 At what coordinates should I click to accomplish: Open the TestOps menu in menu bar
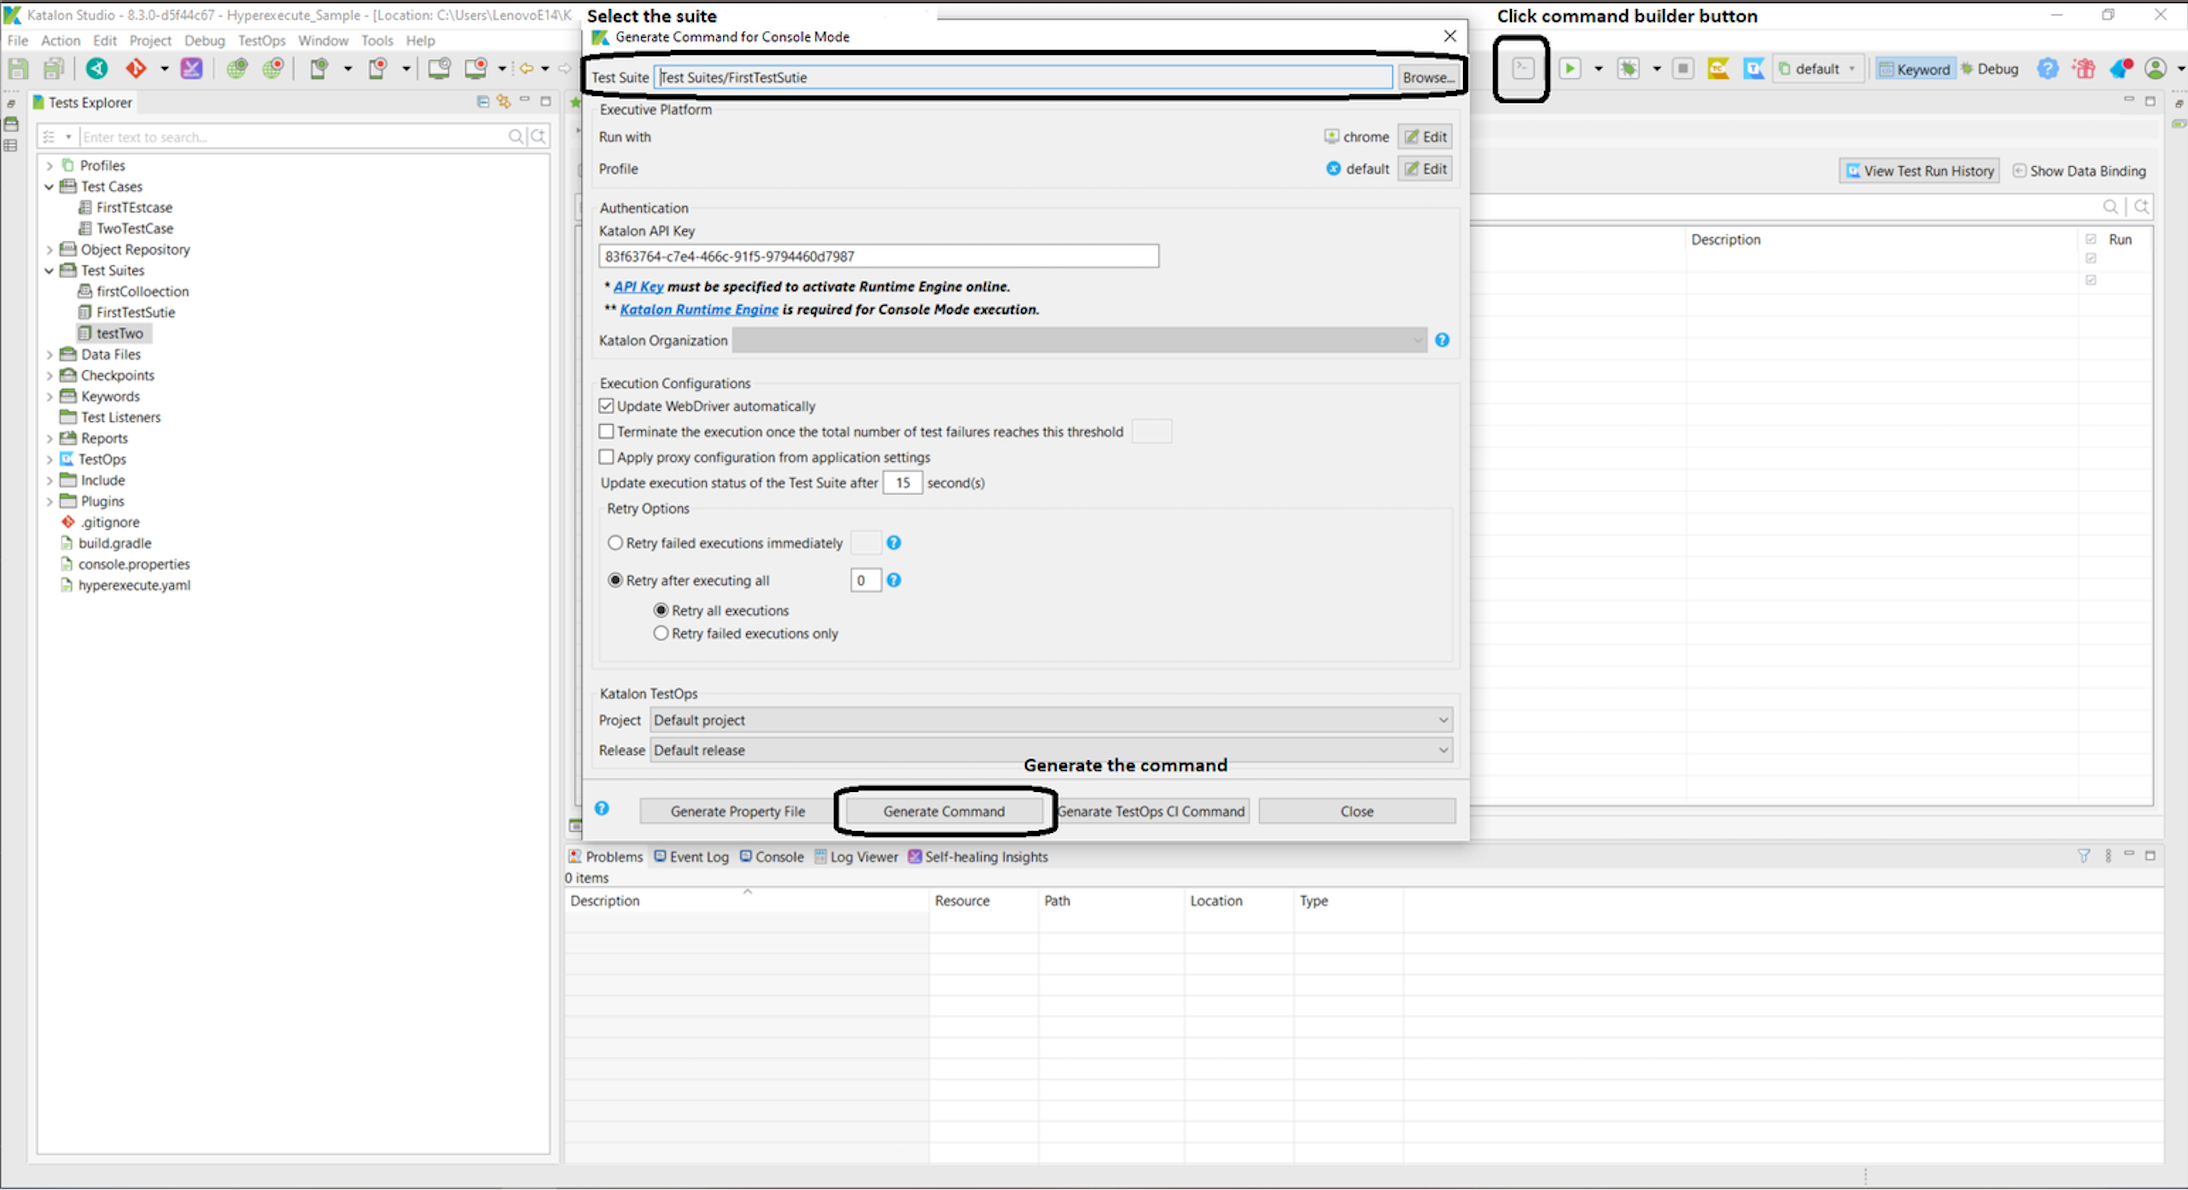click(261, 41)
